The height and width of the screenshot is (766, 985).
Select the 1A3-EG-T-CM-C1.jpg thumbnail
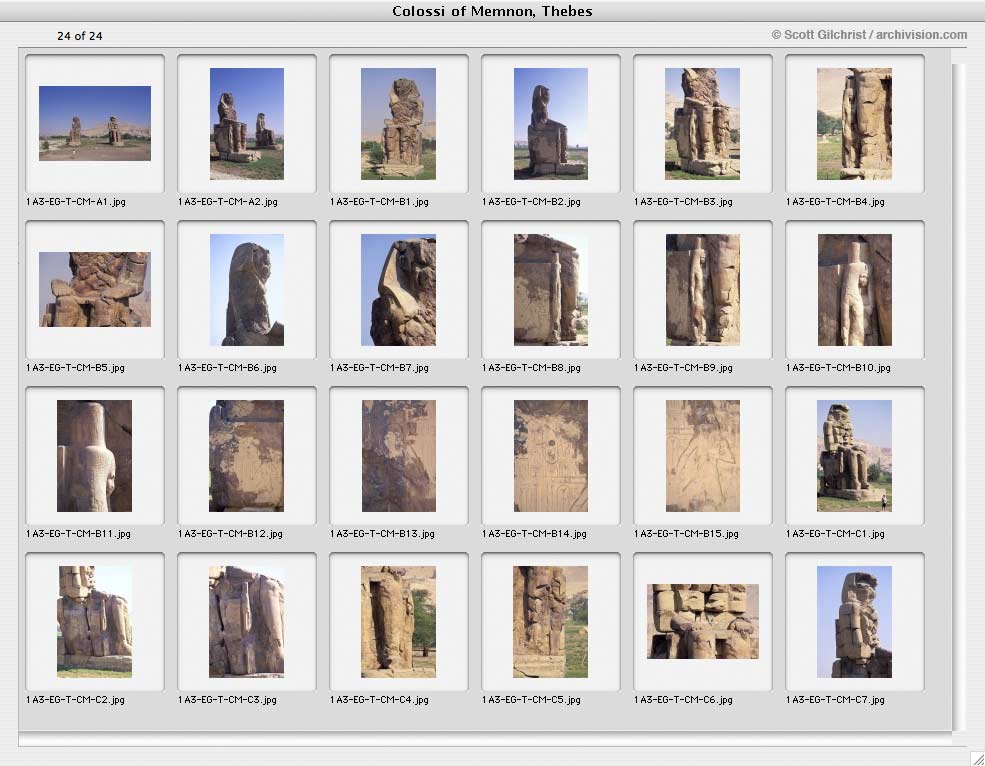(854, 456)
